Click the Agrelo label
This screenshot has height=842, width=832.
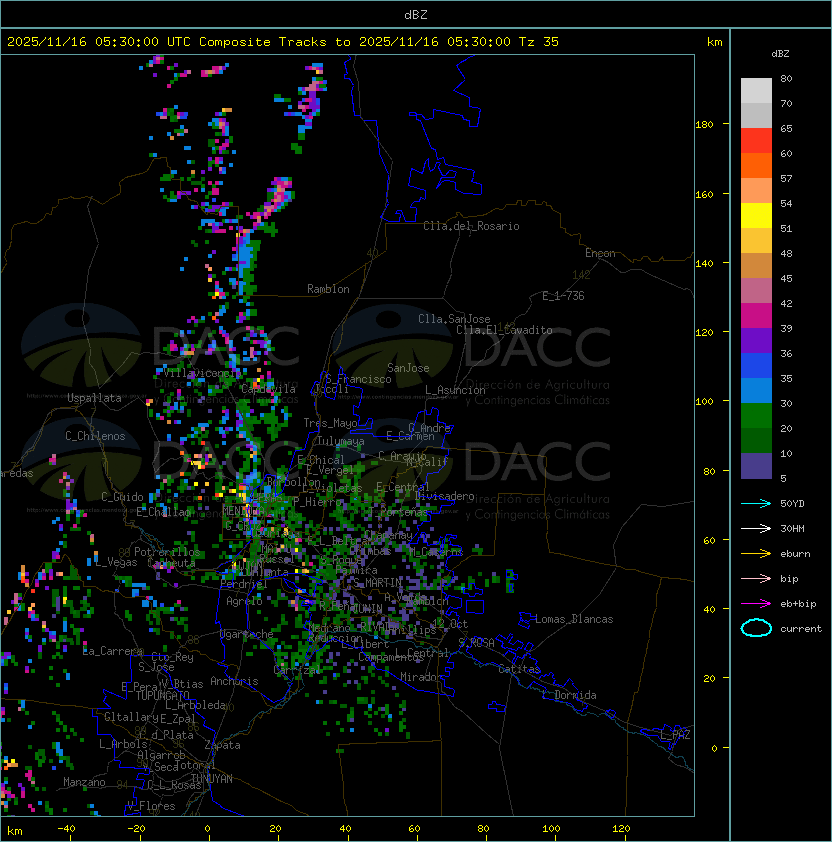244,601
